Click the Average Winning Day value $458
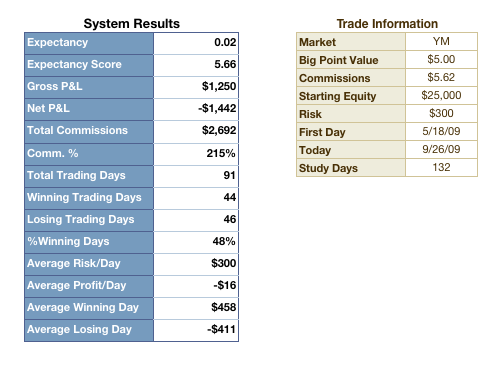Image resolution: width=486 pixels, height=377 pixels. coord(196,308)
